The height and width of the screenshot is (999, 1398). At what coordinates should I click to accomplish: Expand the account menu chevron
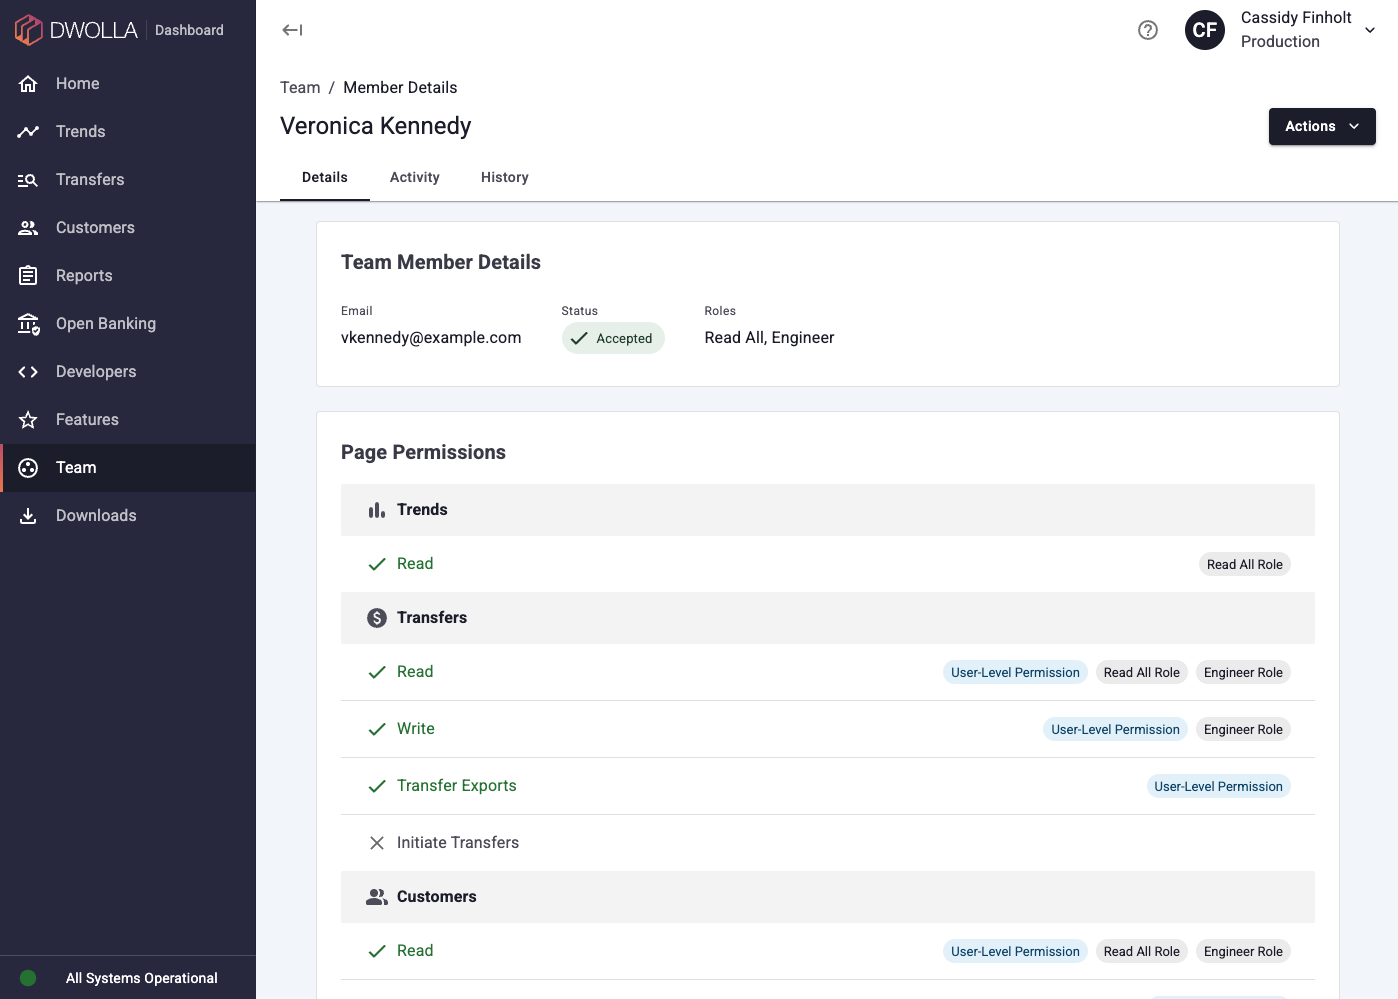[x=1370, y=30]
